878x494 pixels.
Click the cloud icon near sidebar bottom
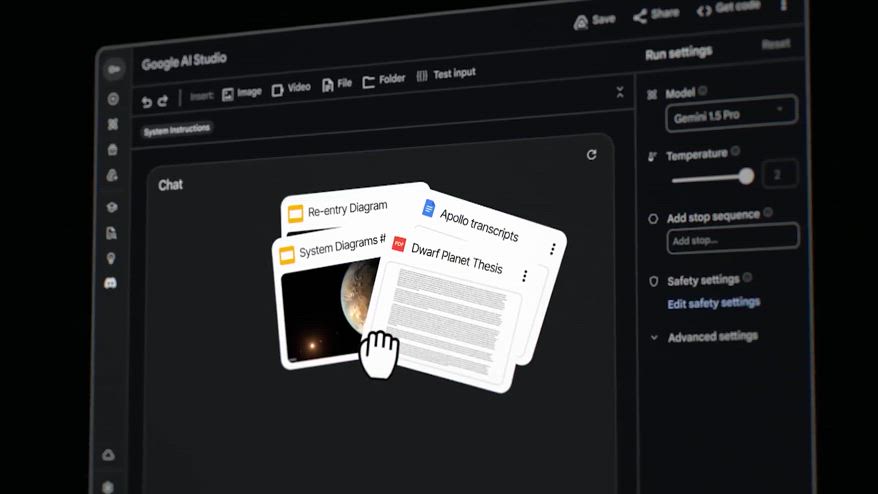coord(109,455)
